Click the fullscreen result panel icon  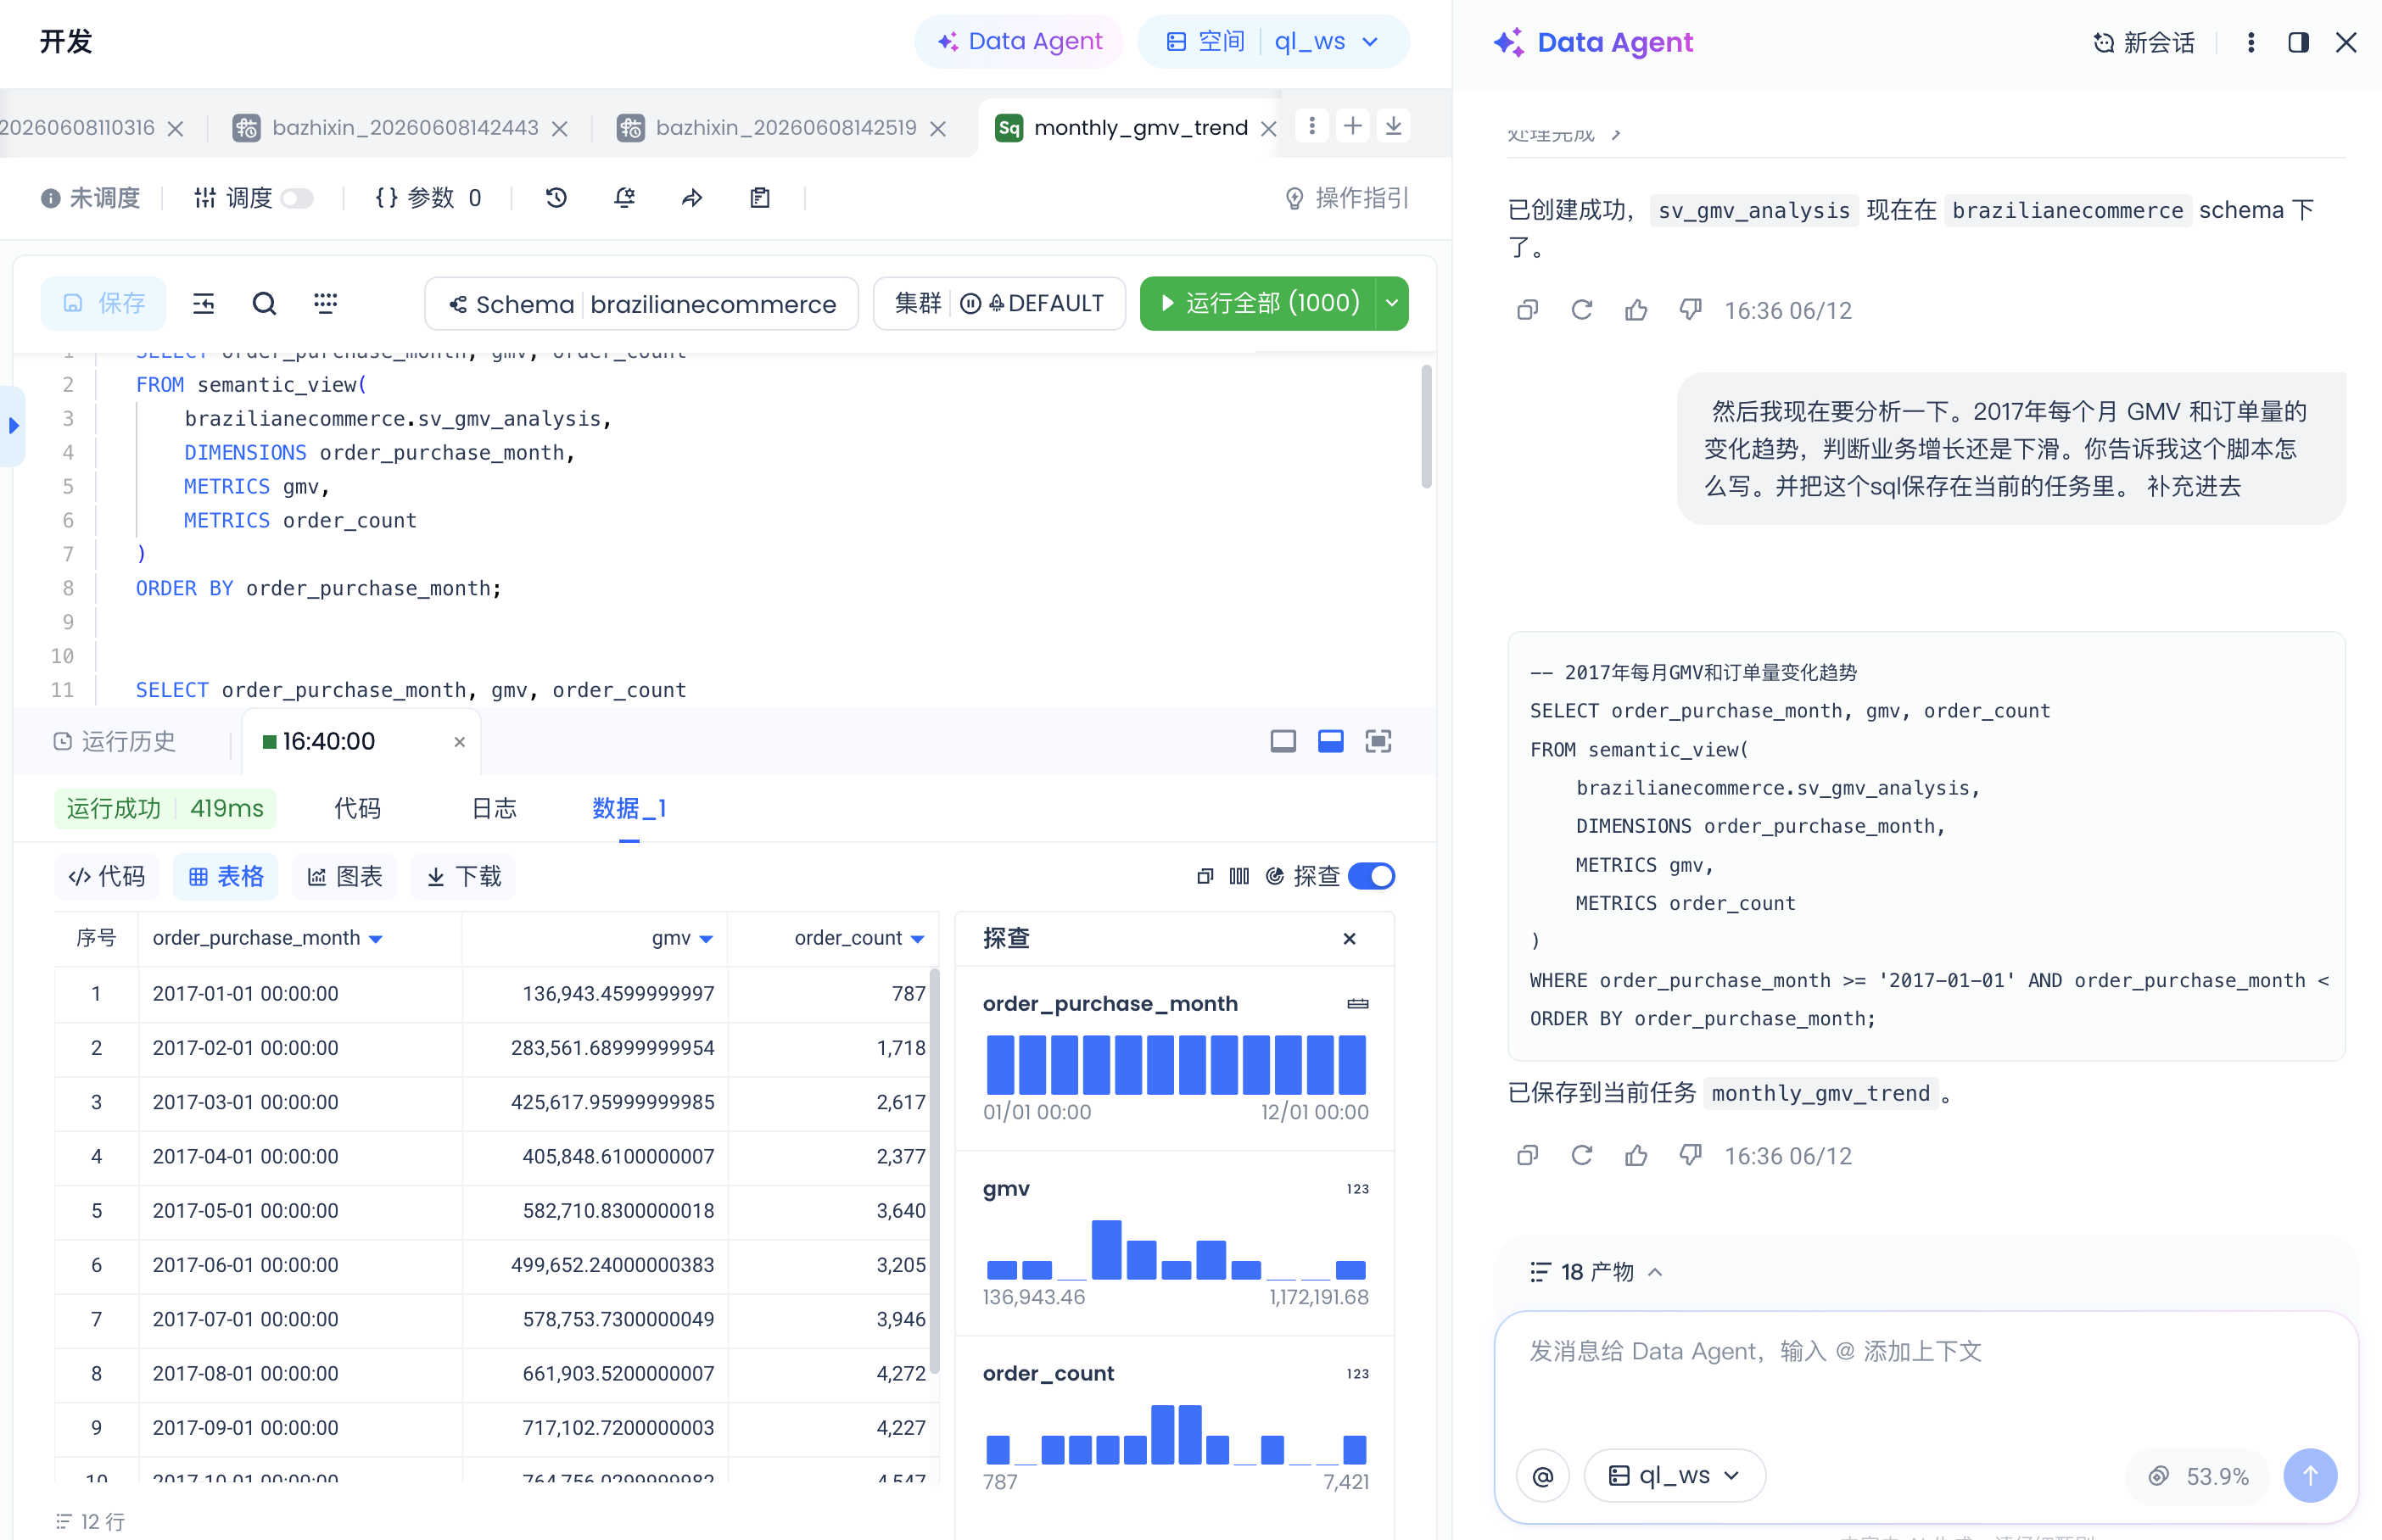point(1378,741)
